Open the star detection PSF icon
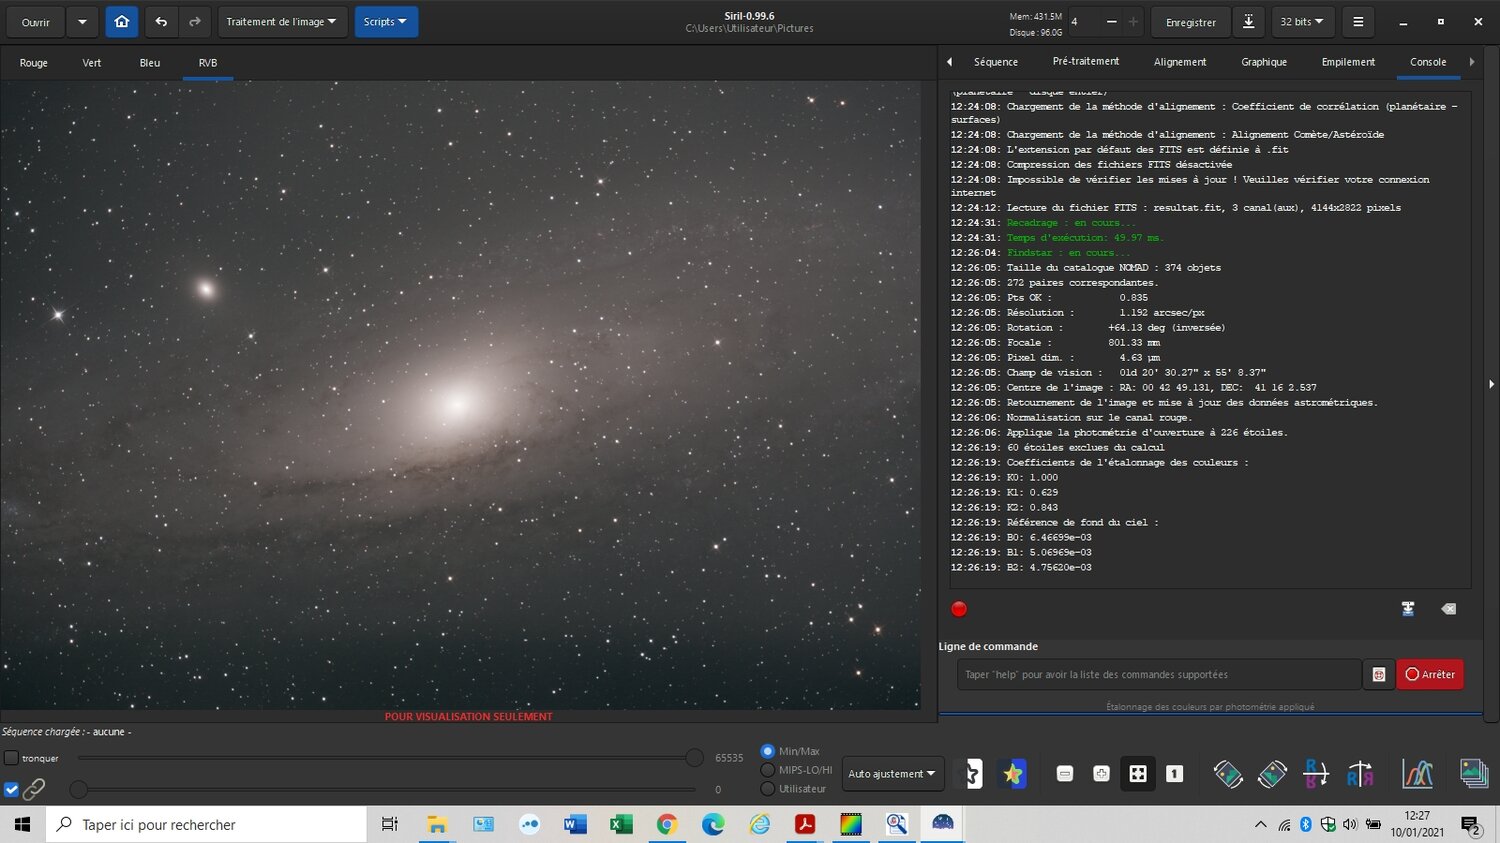This screenshot has height=843, width=1500. pos(970,773)
